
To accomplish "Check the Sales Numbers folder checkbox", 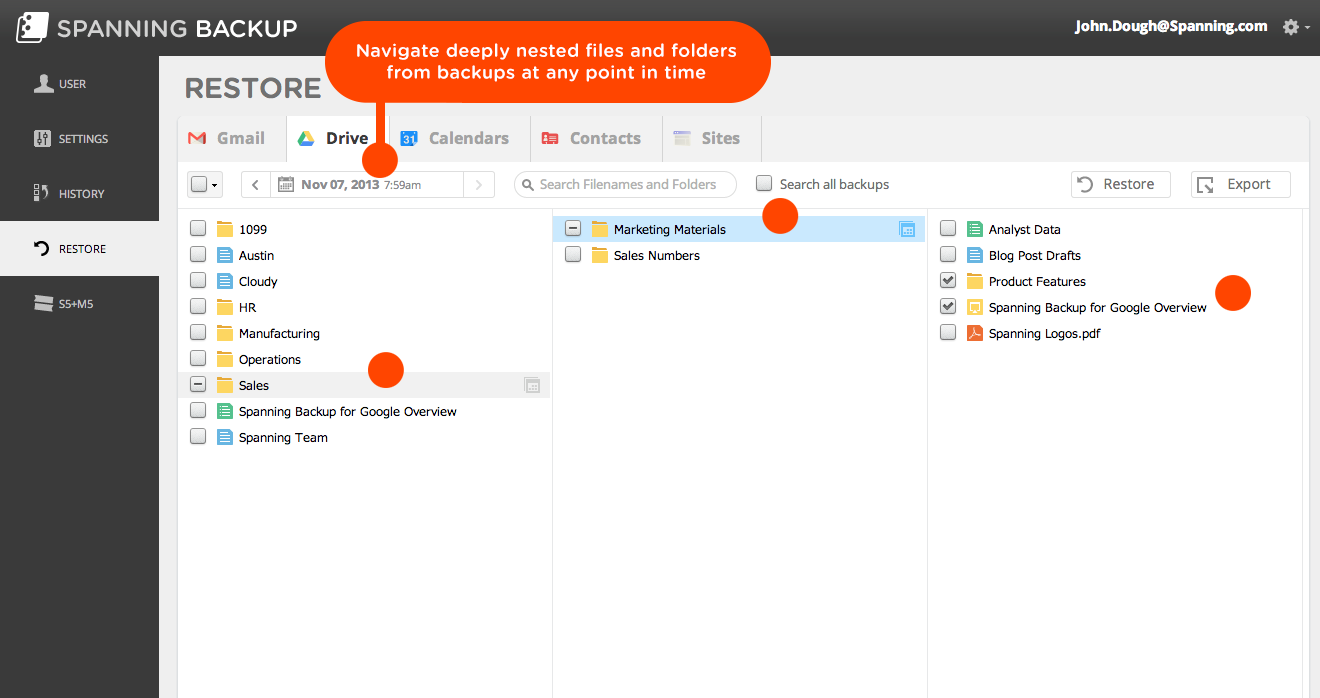I will coord(573,255).
